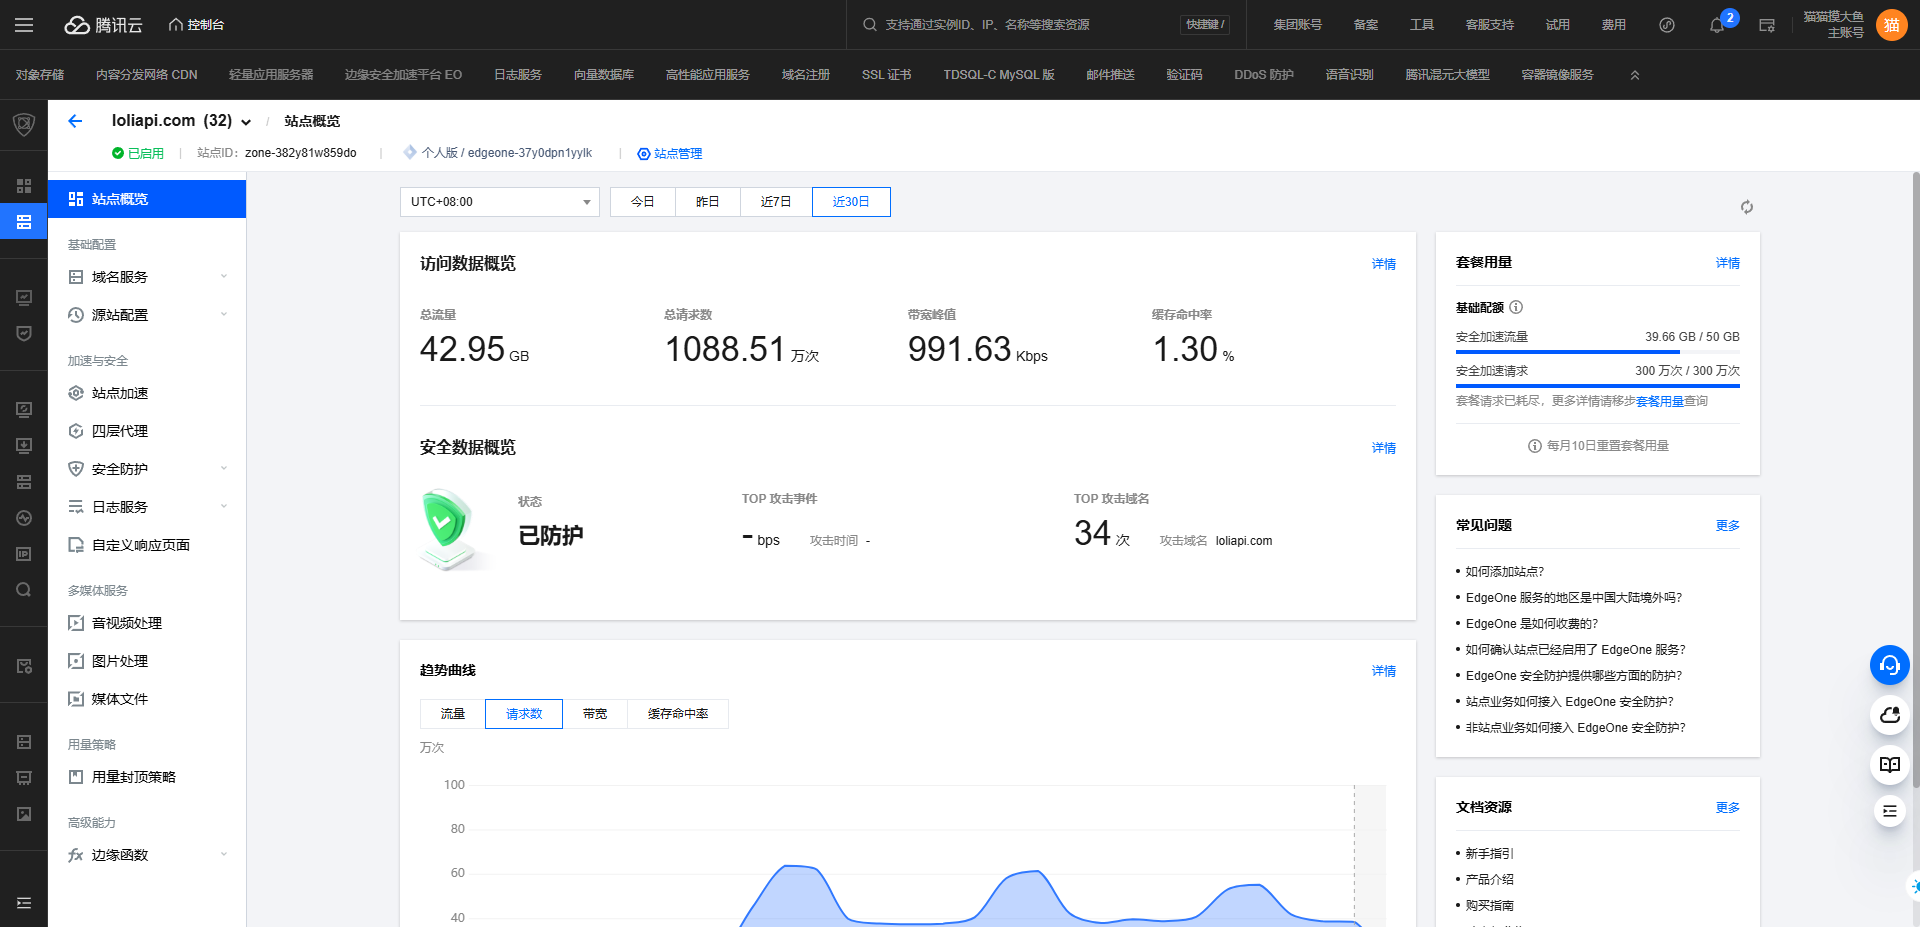Viewport: 1920px width, 927px height.
Task: Refresh the overview data with the reload icon
Action: click(x=1746, y=207)
